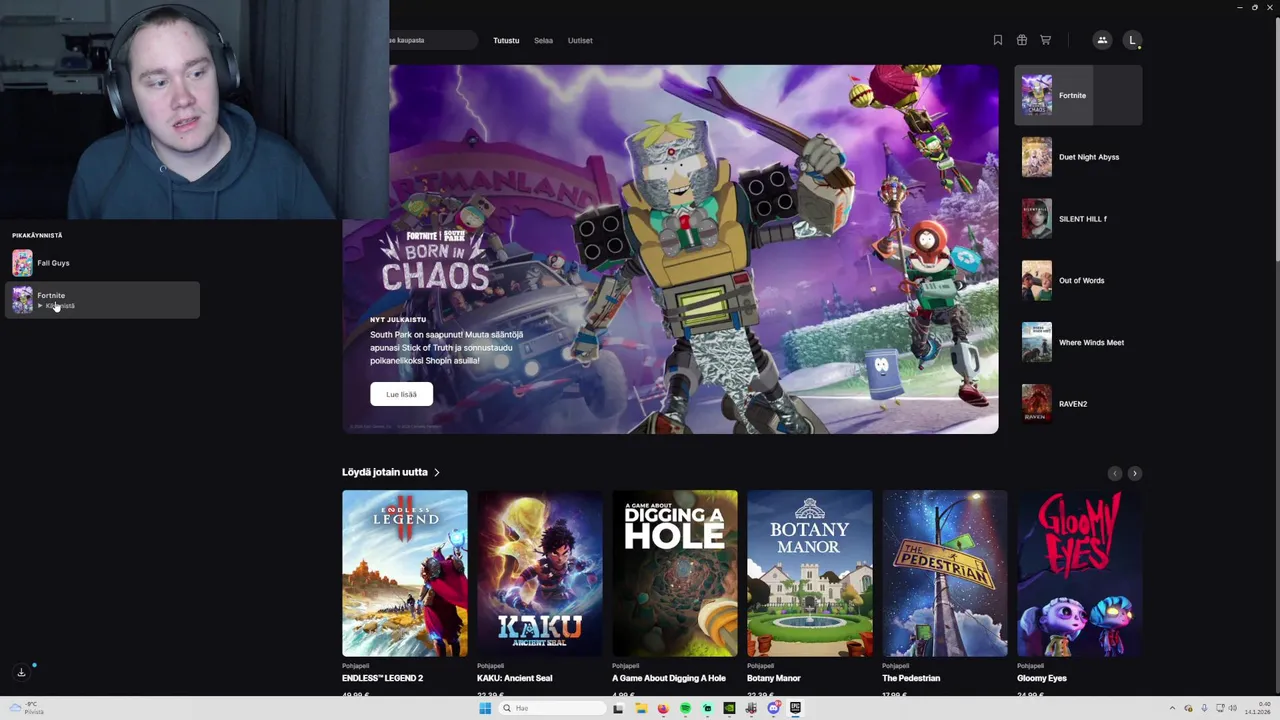Select SILENT HILL f in featured list
Viewport: 1280px width, 720px height.
[1078, 219]
